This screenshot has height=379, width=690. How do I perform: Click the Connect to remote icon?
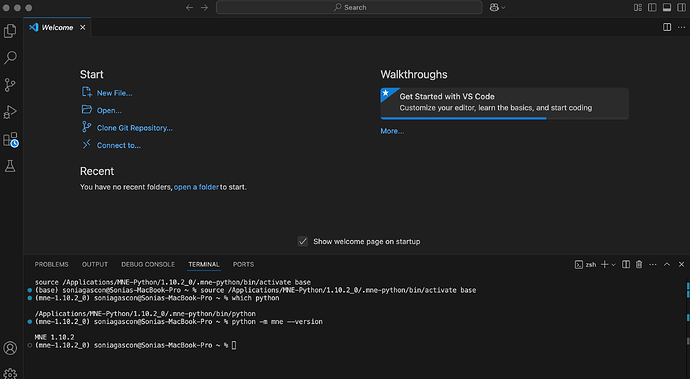click(x=87, y=144)
